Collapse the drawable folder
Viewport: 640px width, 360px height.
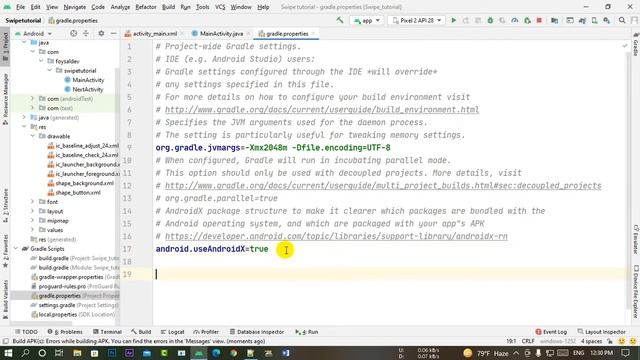pyautogui.click(x=32, y=136)
